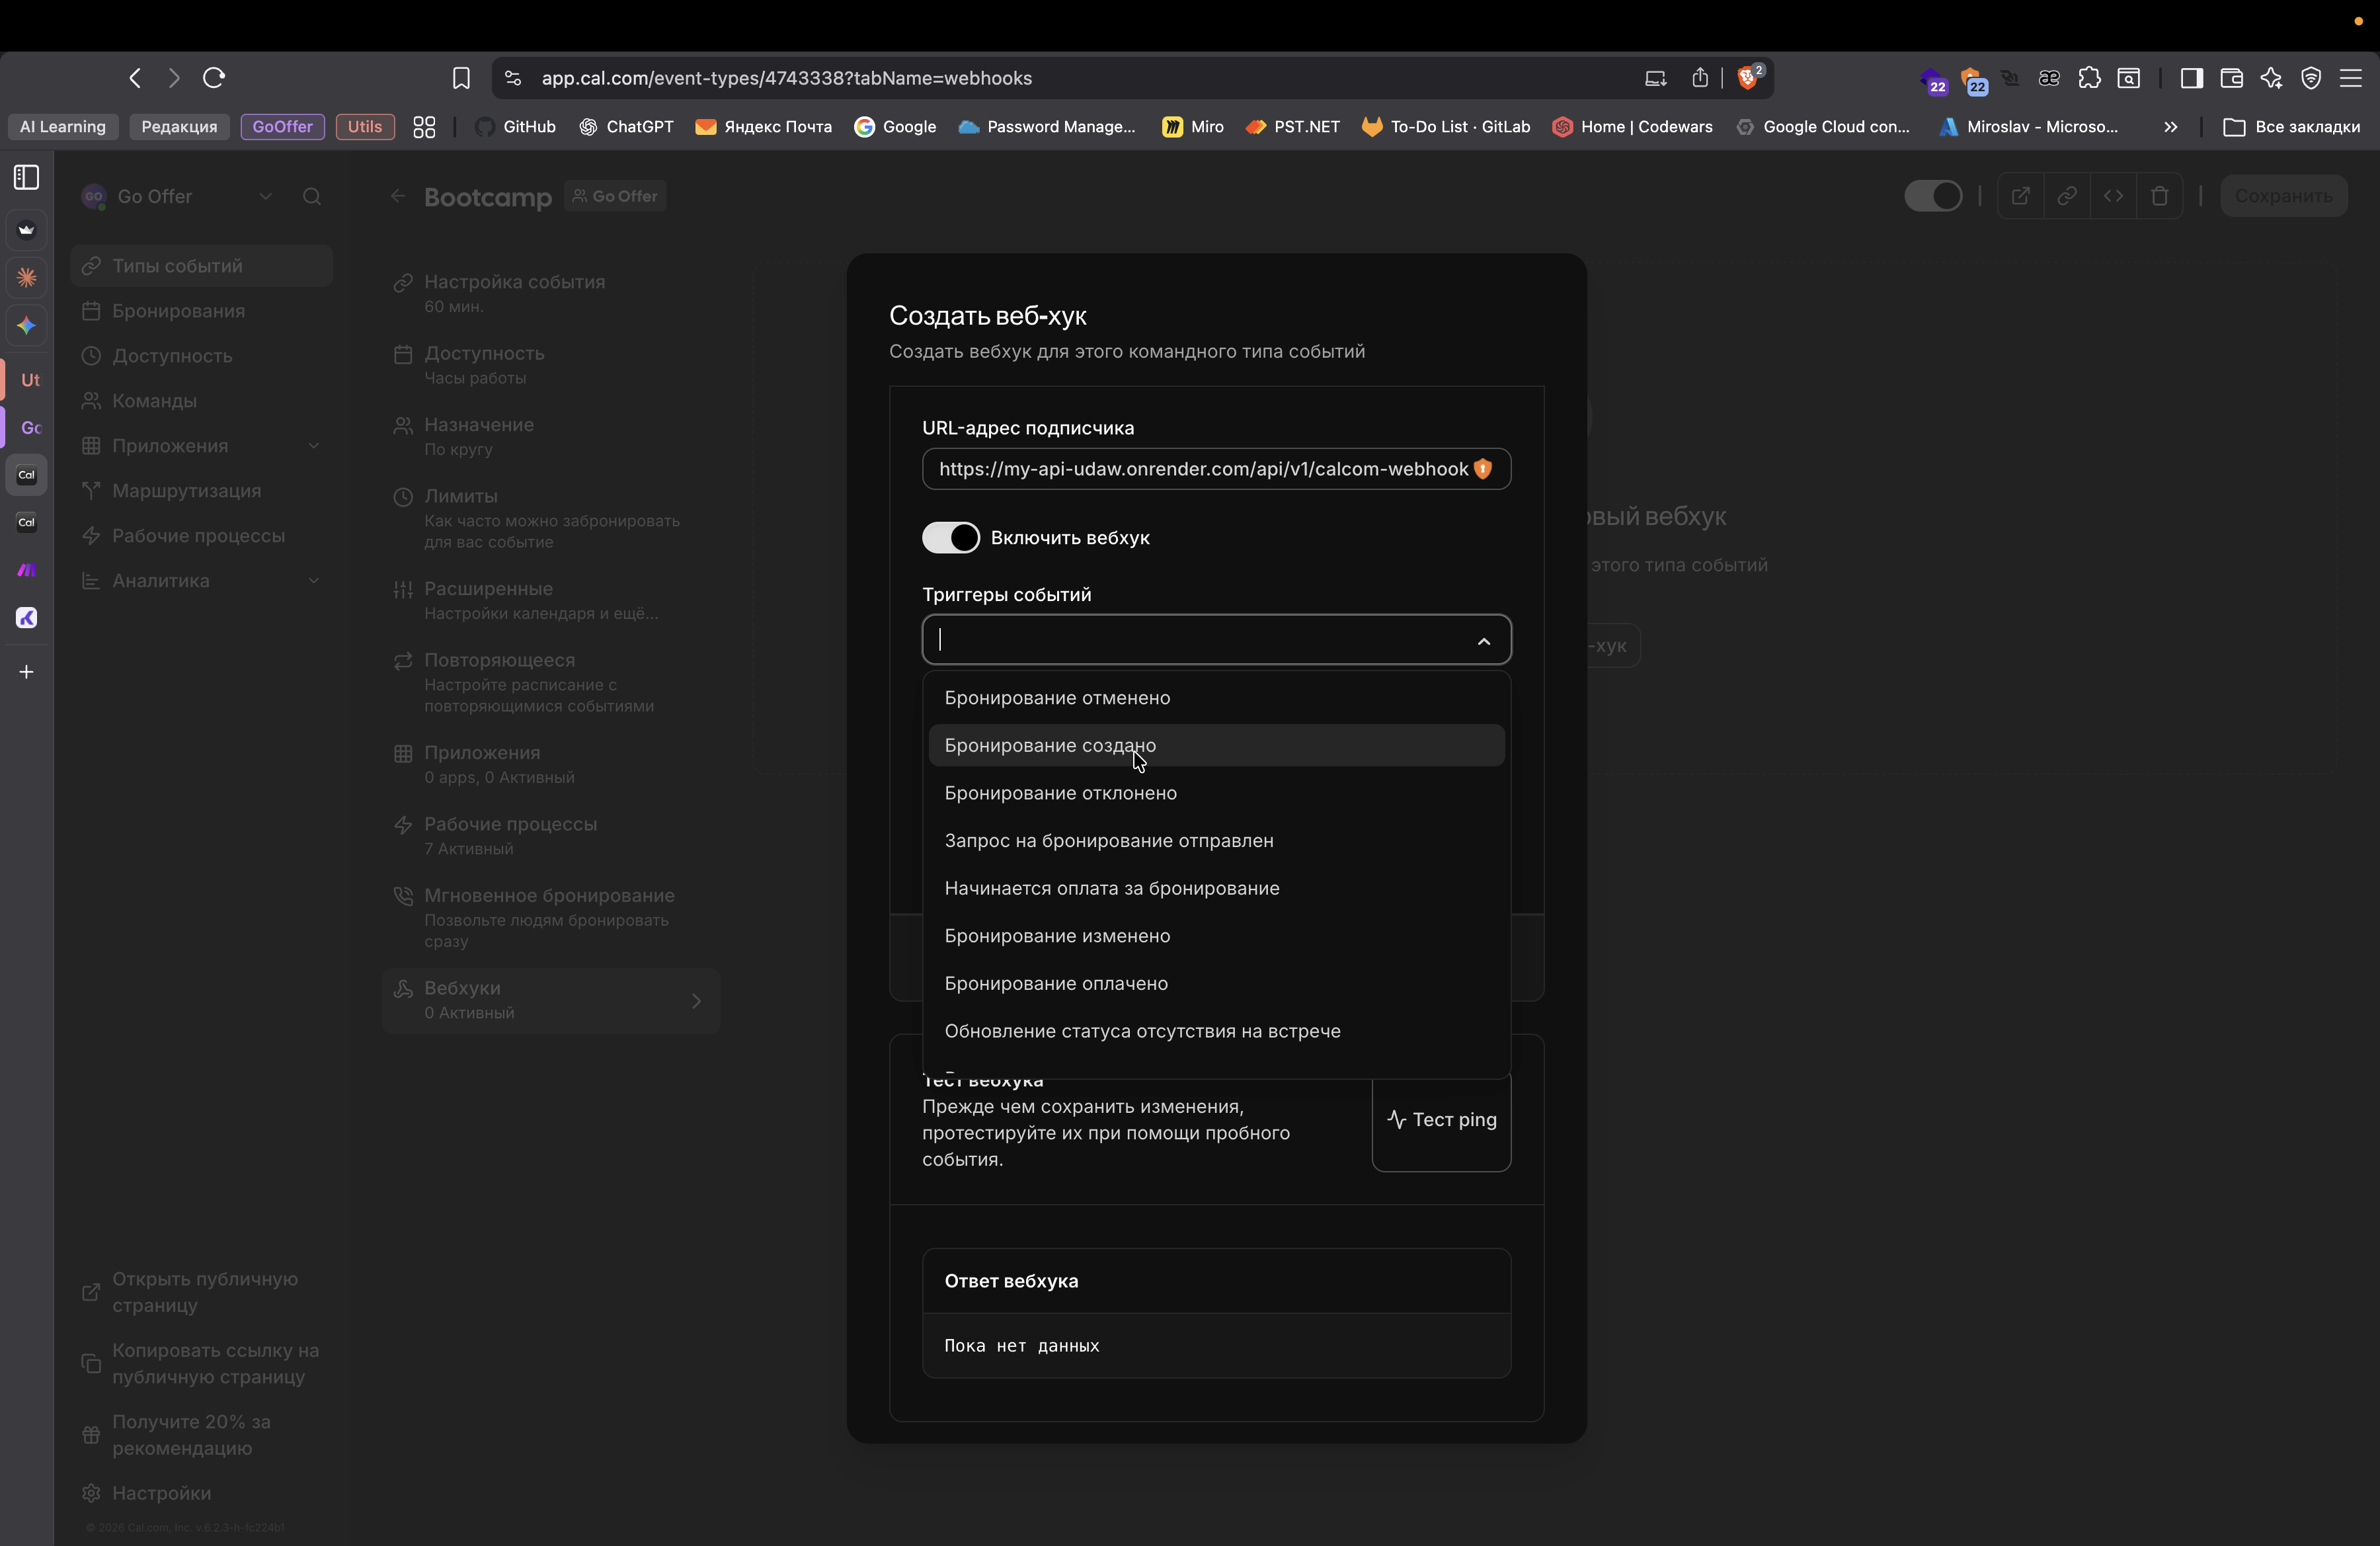Expand the Приложения sidebar submenu

tap(313, 446)
